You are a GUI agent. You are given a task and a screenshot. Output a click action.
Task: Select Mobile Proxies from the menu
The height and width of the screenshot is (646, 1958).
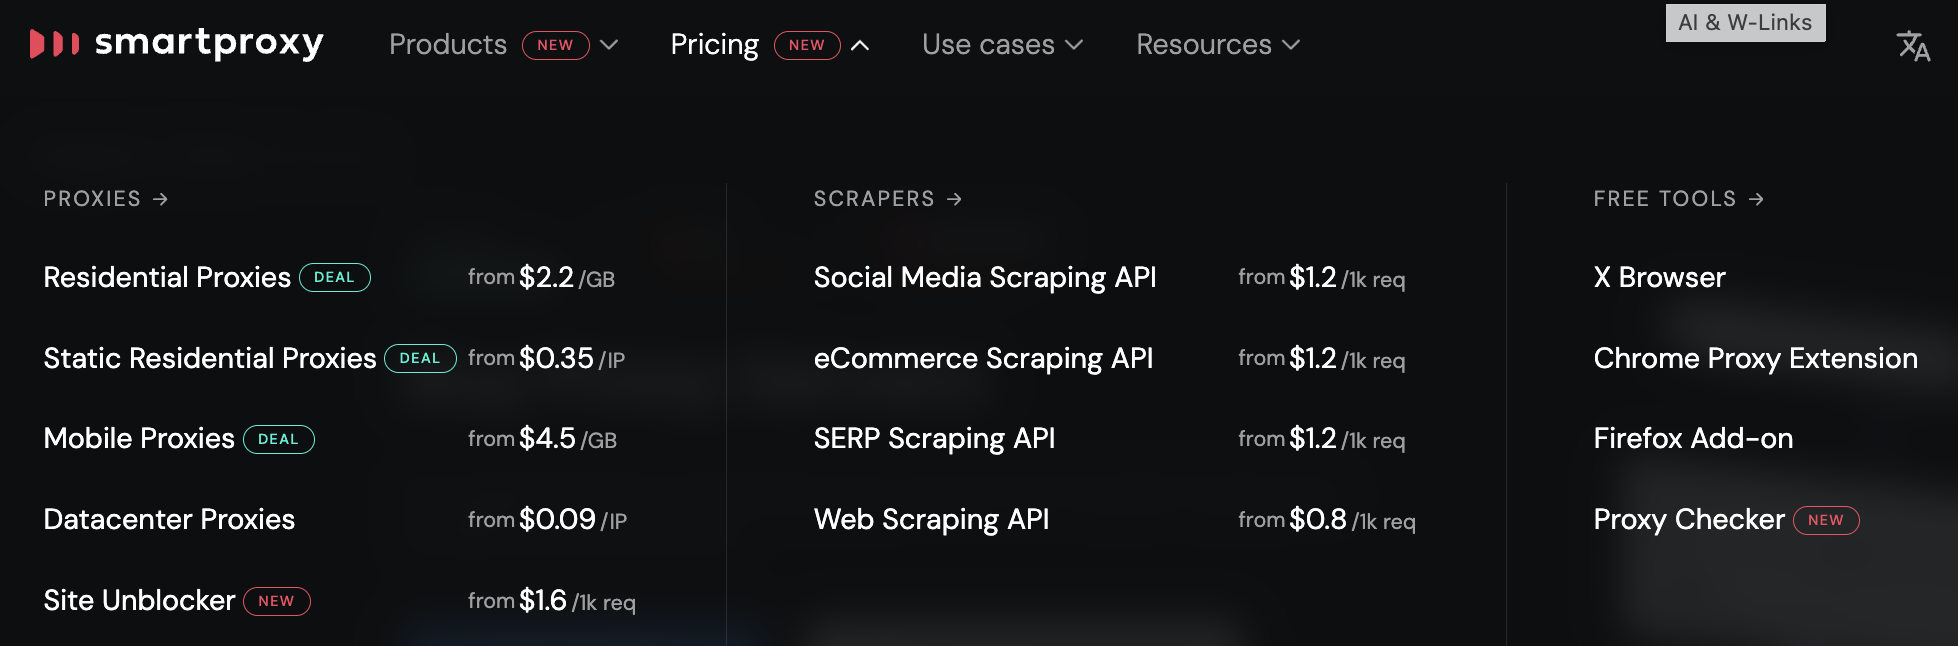point(139,439)
